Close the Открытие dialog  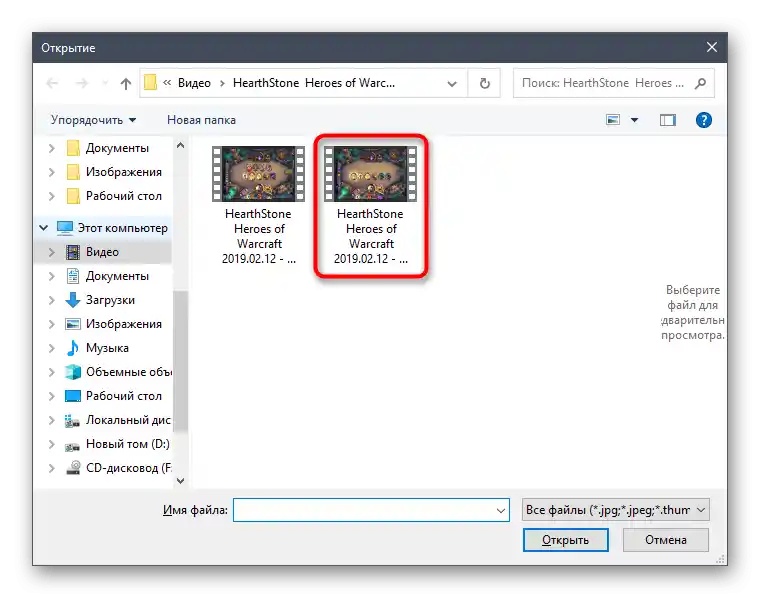point(712,47)
